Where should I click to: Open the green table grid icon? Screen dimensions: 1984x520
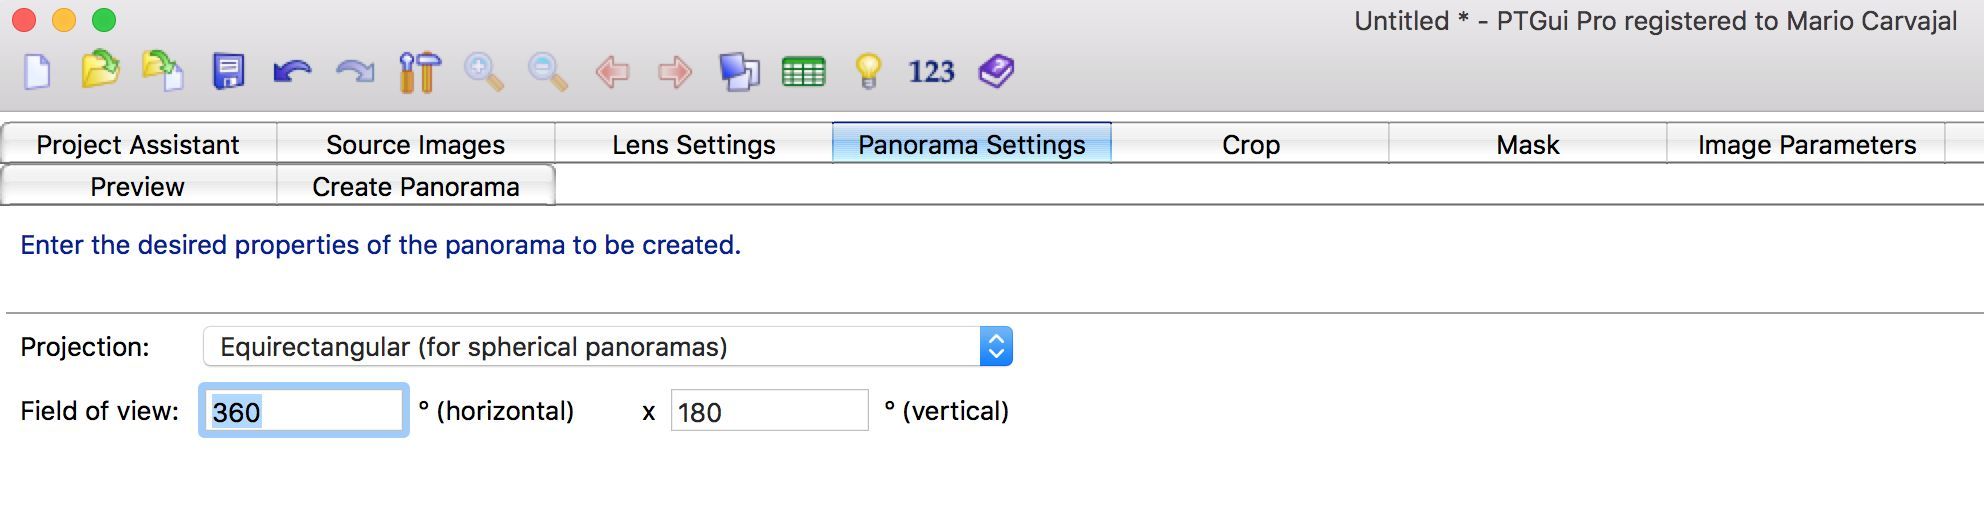click(803, 72)
